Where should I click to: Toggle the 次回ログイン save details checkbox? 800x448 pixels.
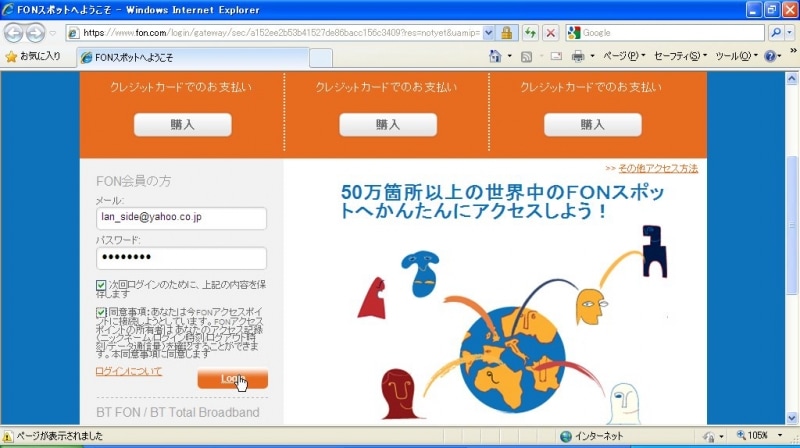[101, 285]
